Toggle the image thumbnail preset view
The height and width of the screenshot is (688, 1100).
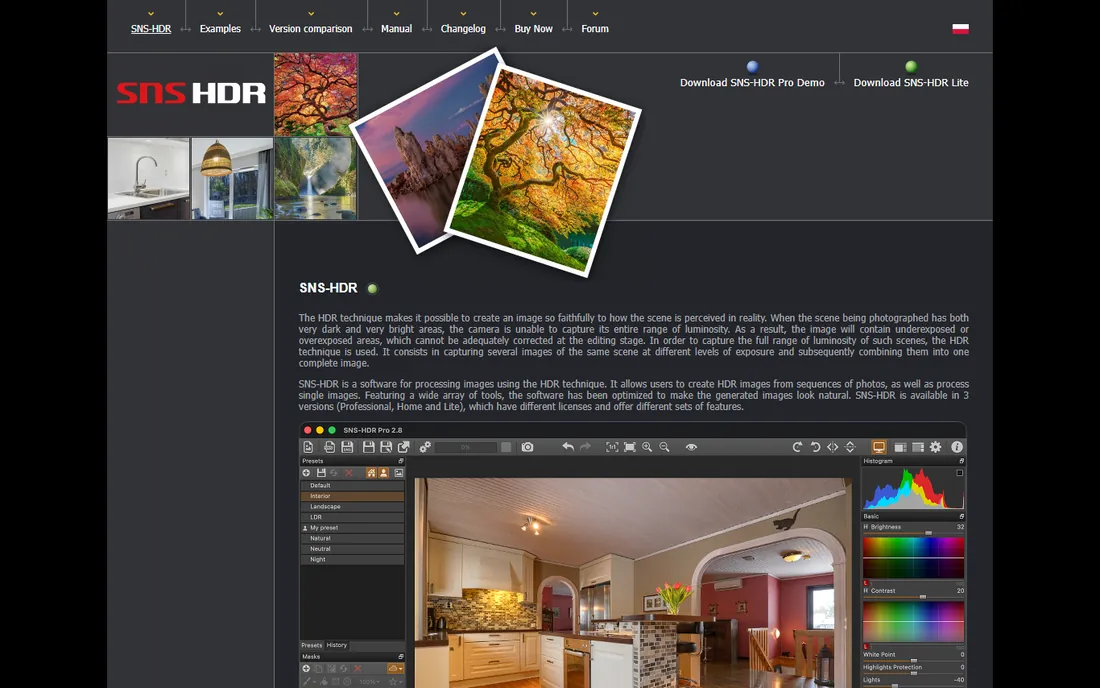398,473
